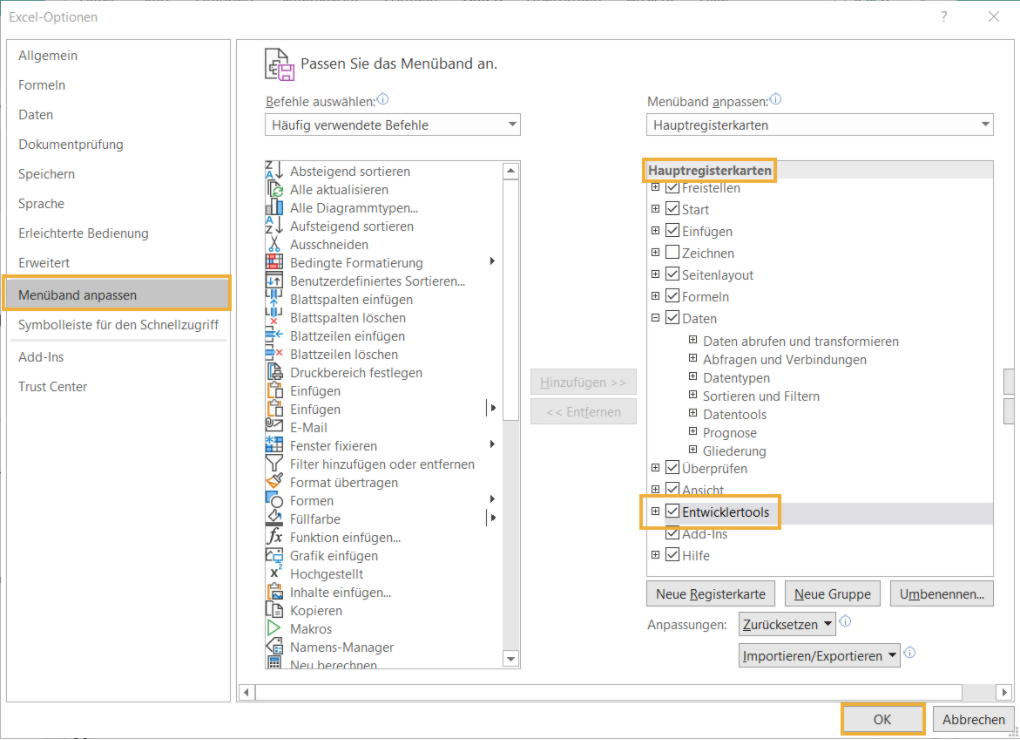Select Sortieren und Filtern group item

click(x=761, y=396)
